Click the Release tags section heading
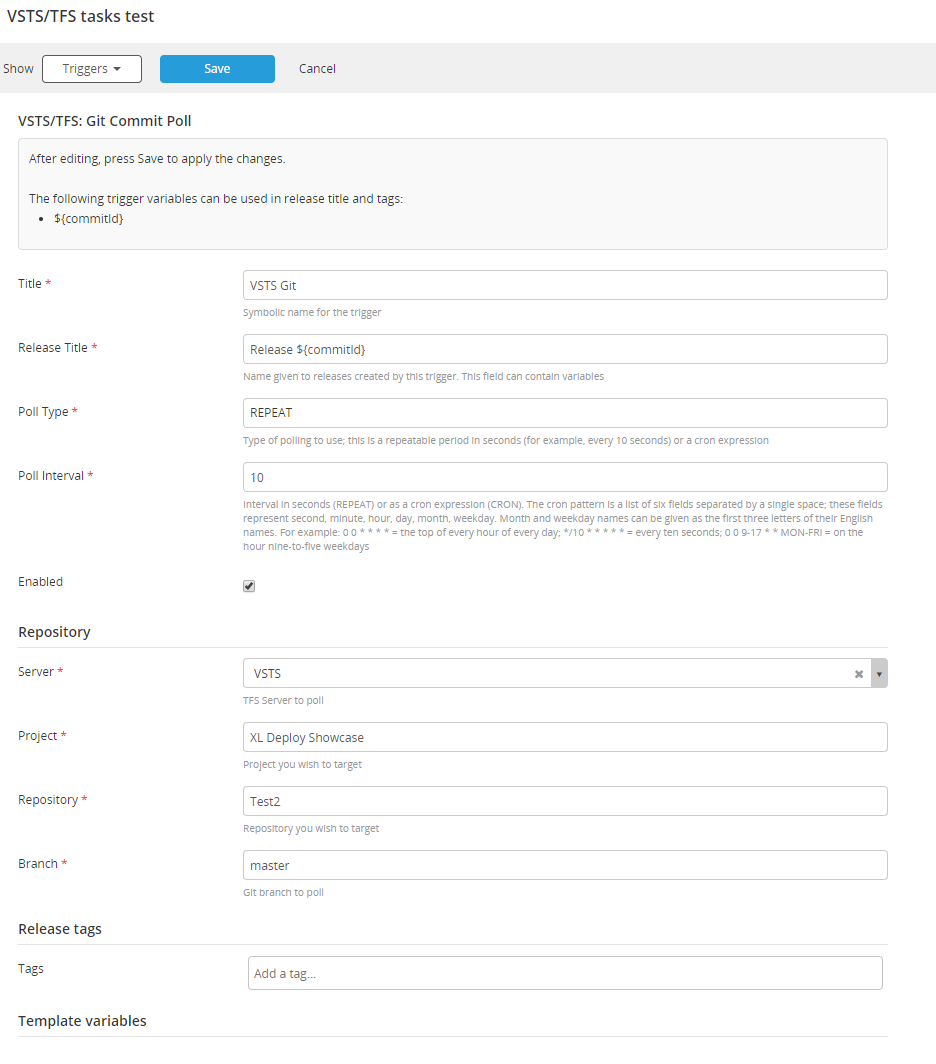This screenshot has height=1064, width=936. (60, 929)
